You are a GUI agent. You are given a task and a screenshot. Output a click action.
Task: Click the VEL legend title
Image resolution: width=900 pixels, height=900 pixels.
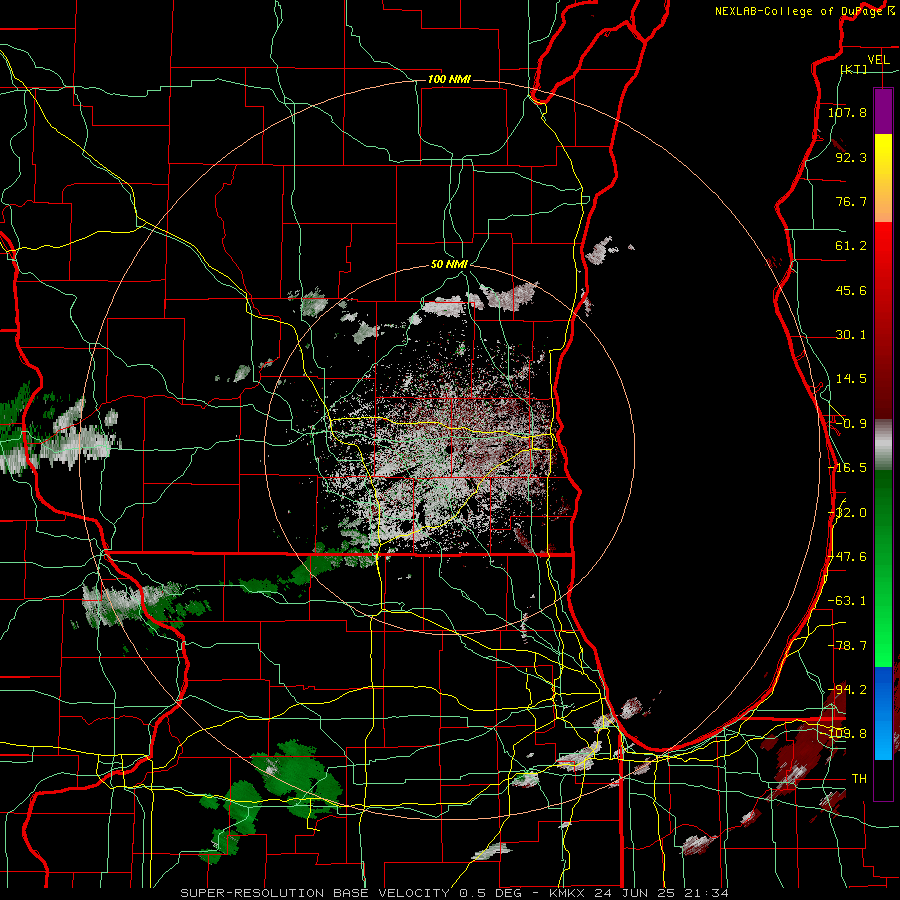[x=878, y=59]
